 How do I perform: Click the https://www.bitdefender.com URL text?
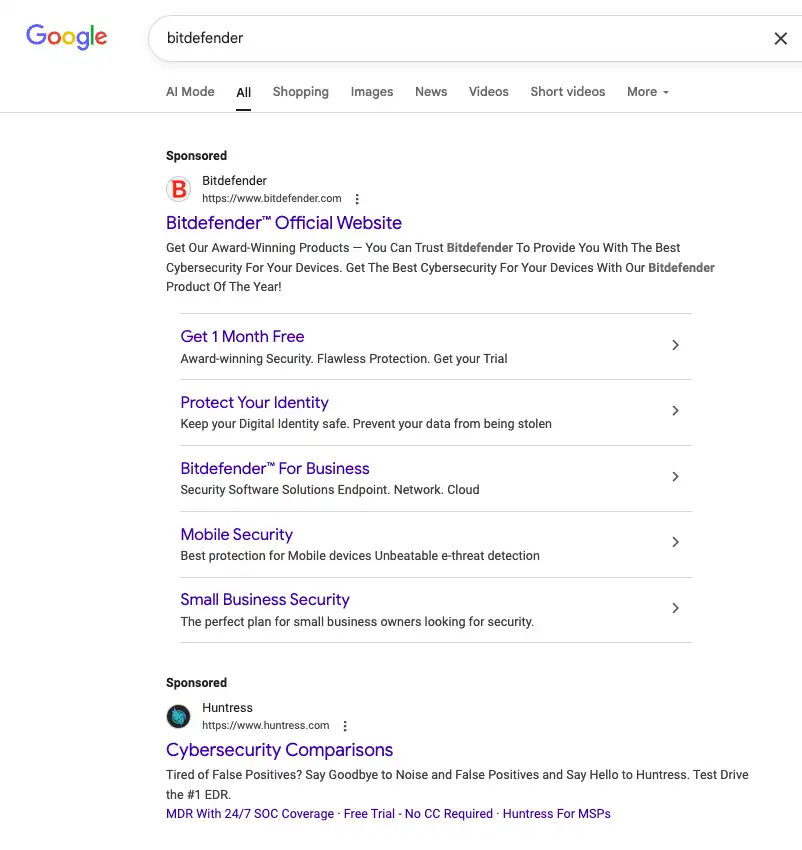(272, 198)
